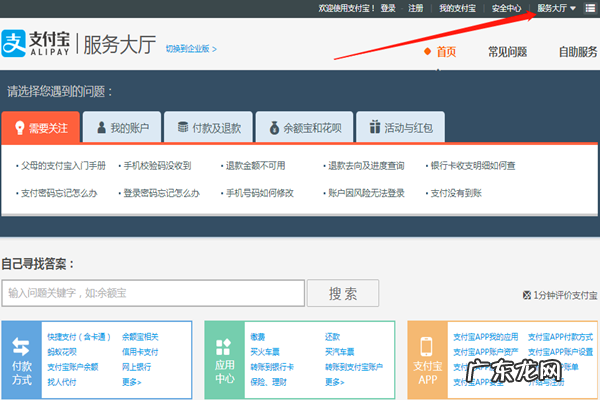This screenshot has height=400, width=600.
Task: Open 支付宝APP账户资产 link
Action: (x=486, y=352)
